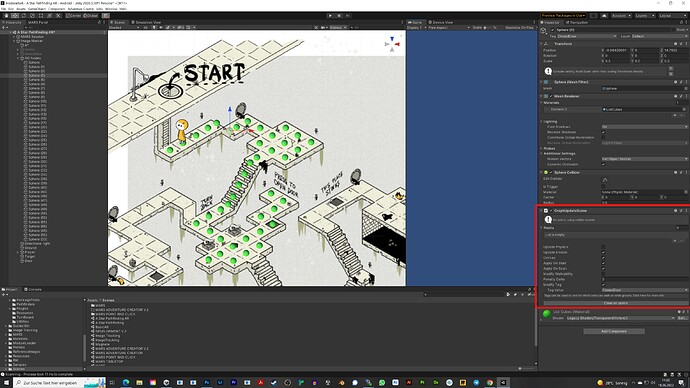Screen dimensions: 690x388
Task: Switch to the Navigation tab
Action: point(577,22)
